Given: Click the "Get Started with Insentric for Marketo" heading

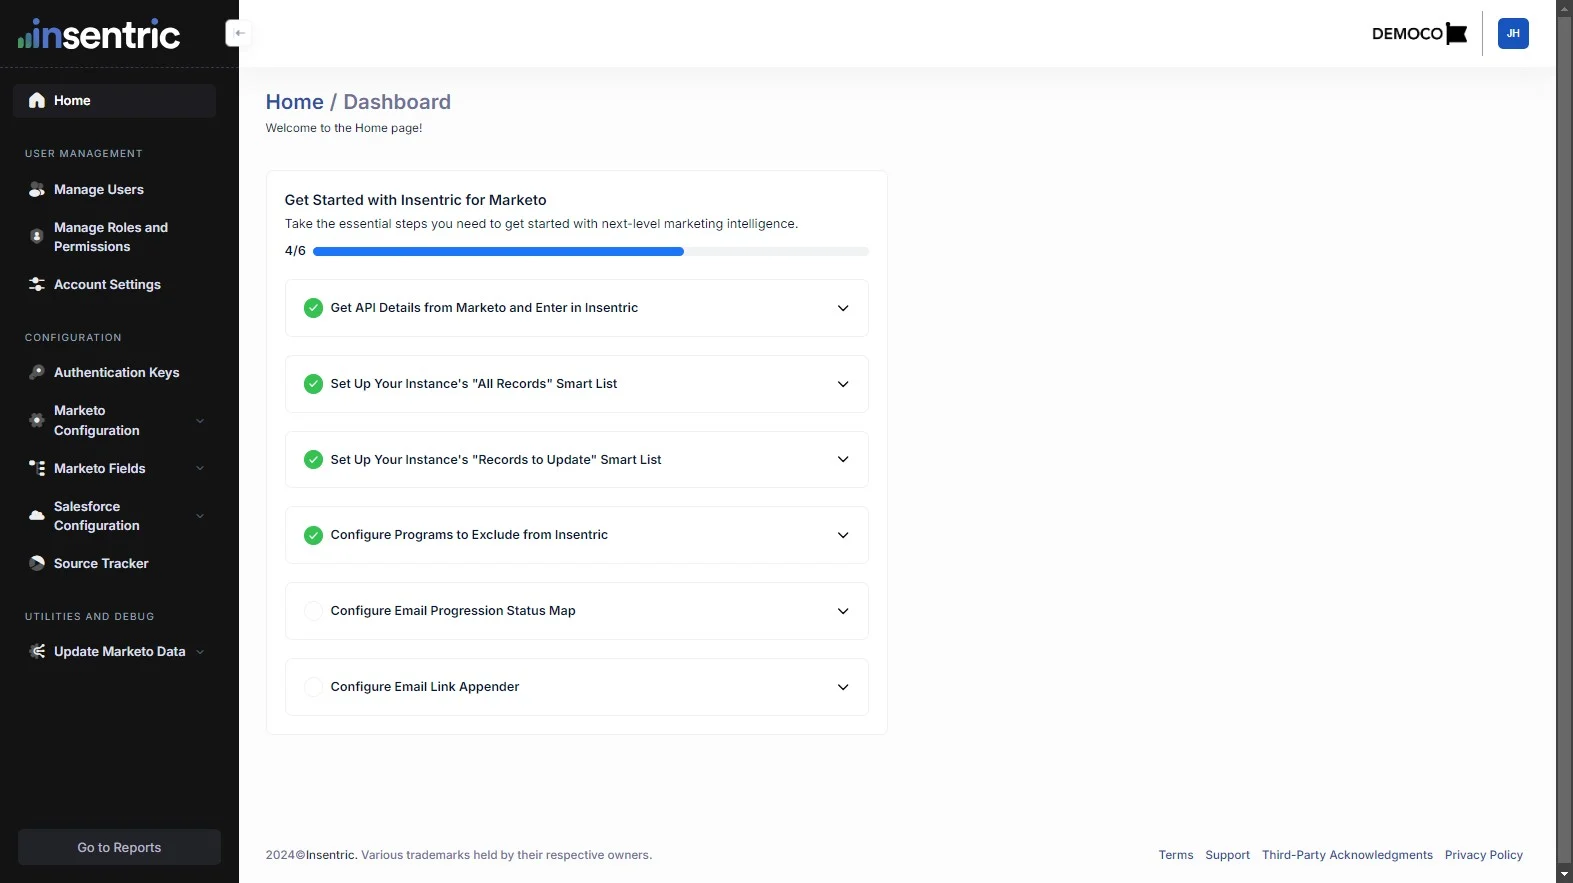Looking at the screenshot, I should tap(416, 200).
